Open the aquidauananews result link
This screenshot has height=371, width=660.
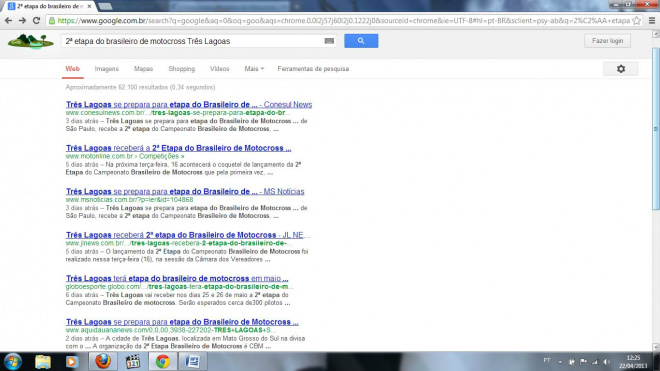click(182, 322)
